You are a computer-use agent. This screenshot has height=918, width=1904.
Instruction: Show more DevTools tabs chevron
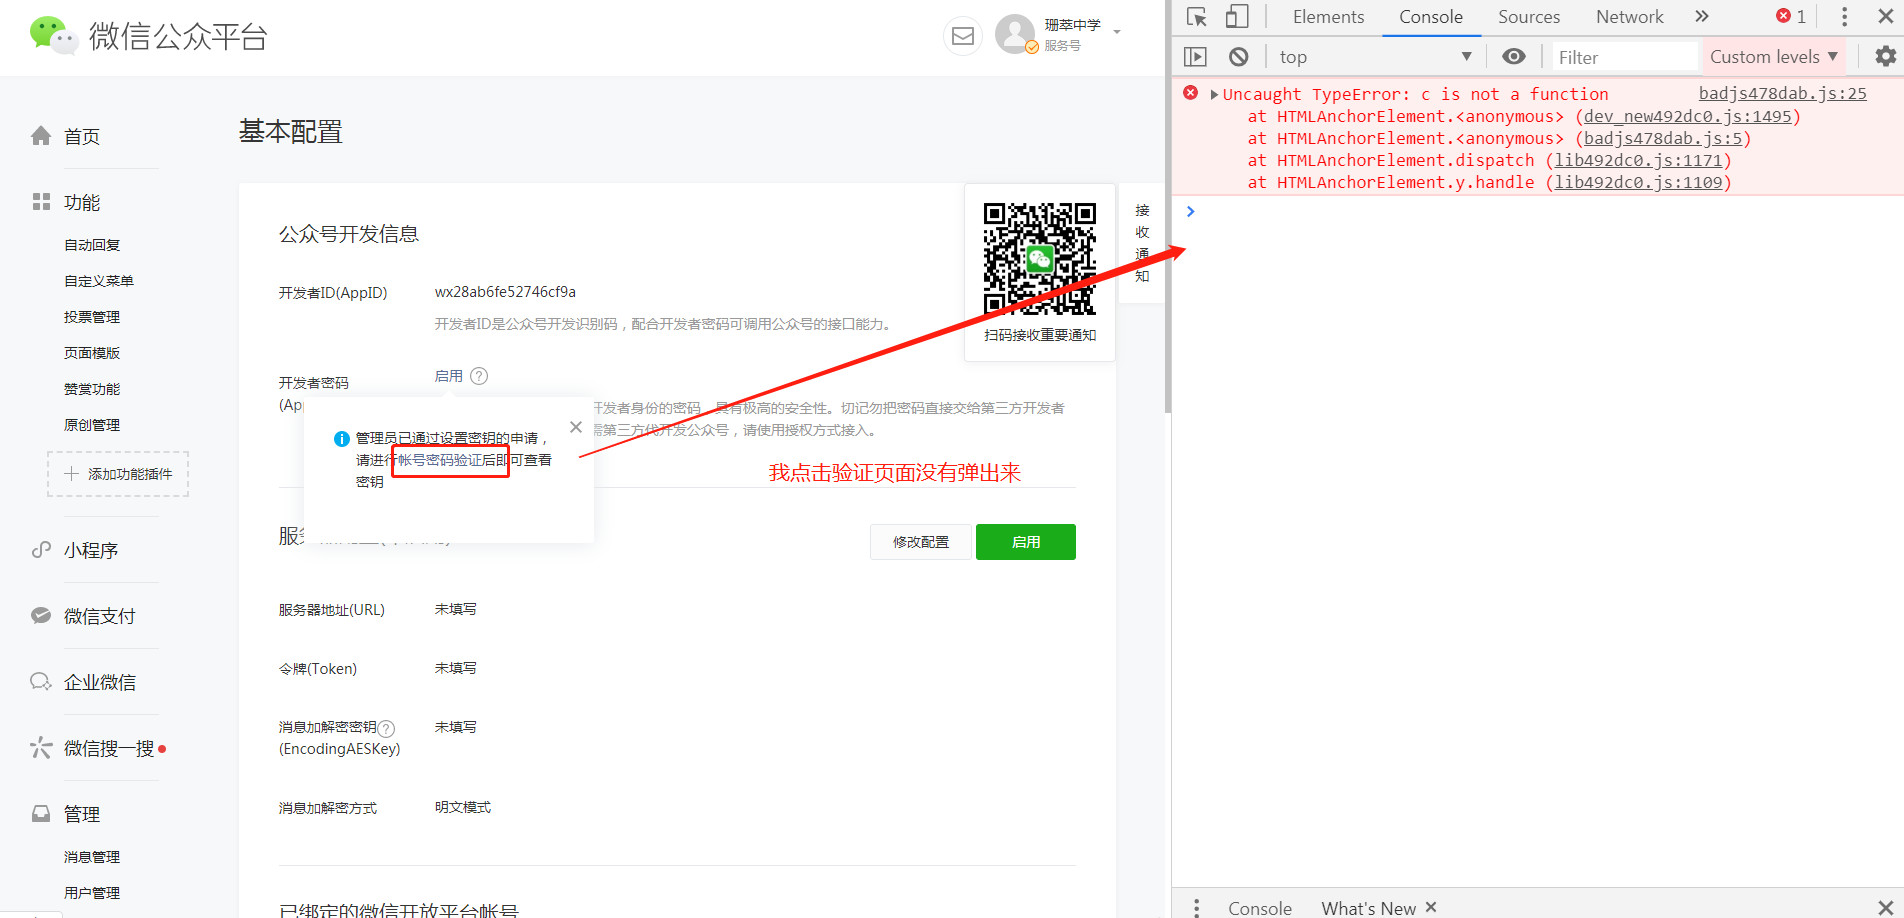click(x=1702, y=16)
